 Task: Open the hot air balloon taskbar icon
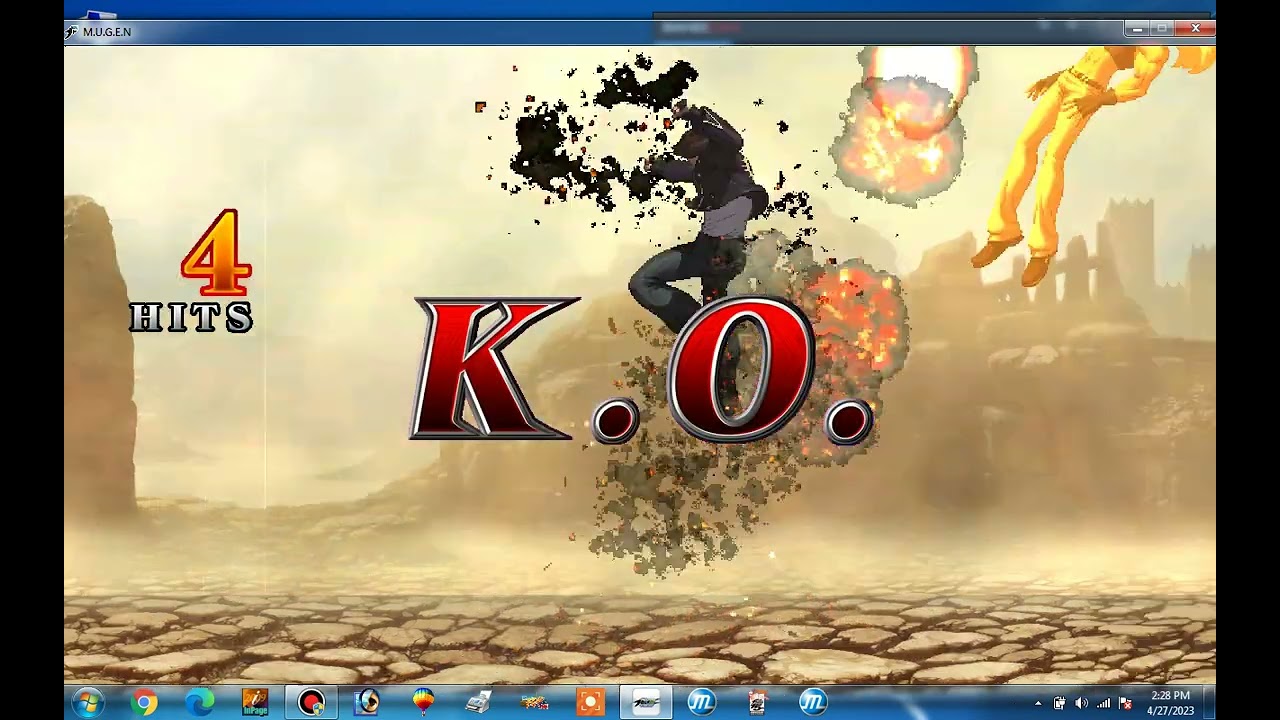click(423, 703)
